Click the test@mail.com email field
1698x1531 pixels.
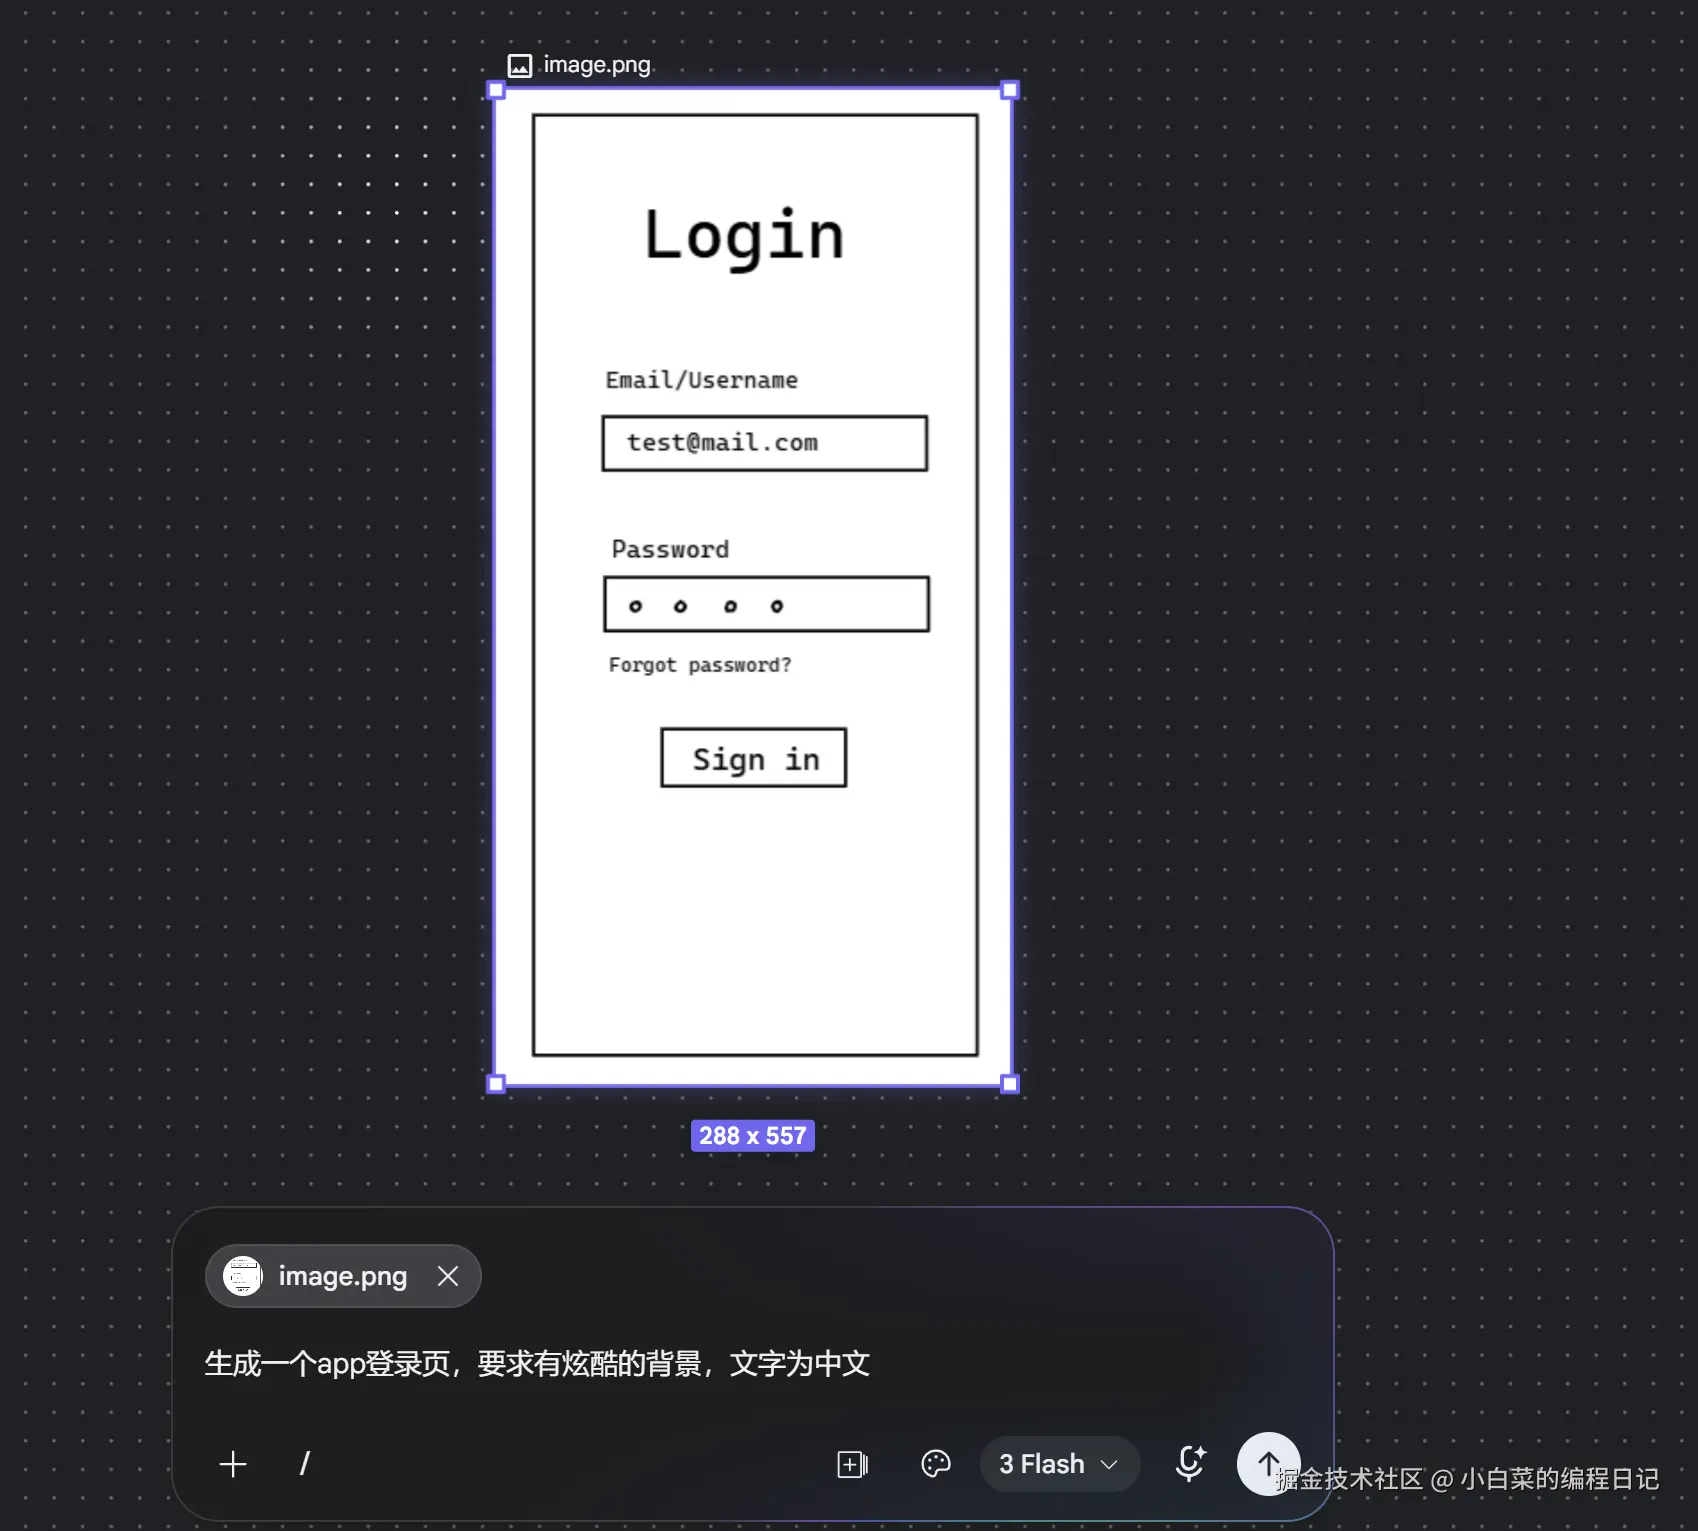(x=765, y=443)
